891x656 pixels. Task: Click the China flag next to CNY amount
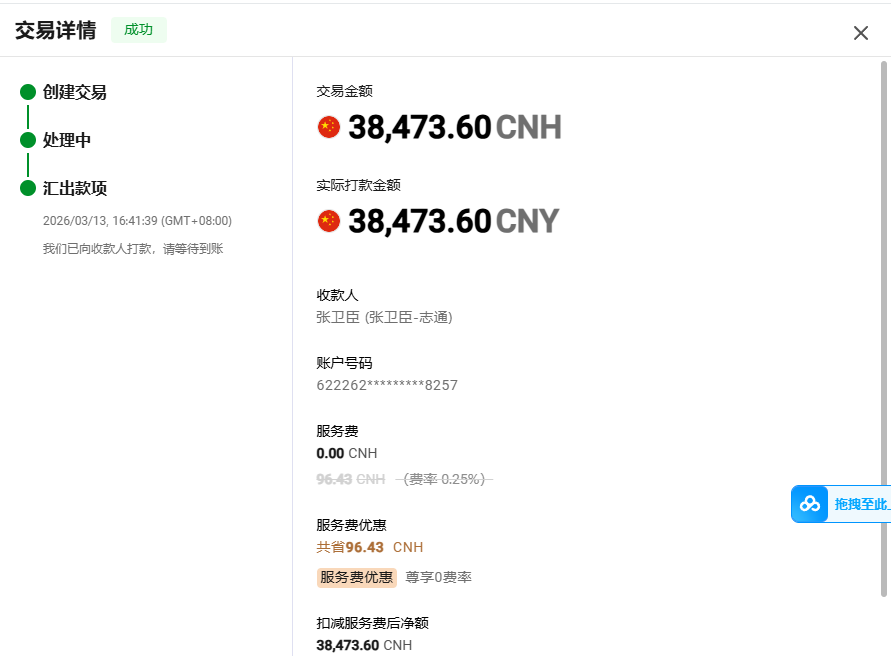[x=329, y=221]
